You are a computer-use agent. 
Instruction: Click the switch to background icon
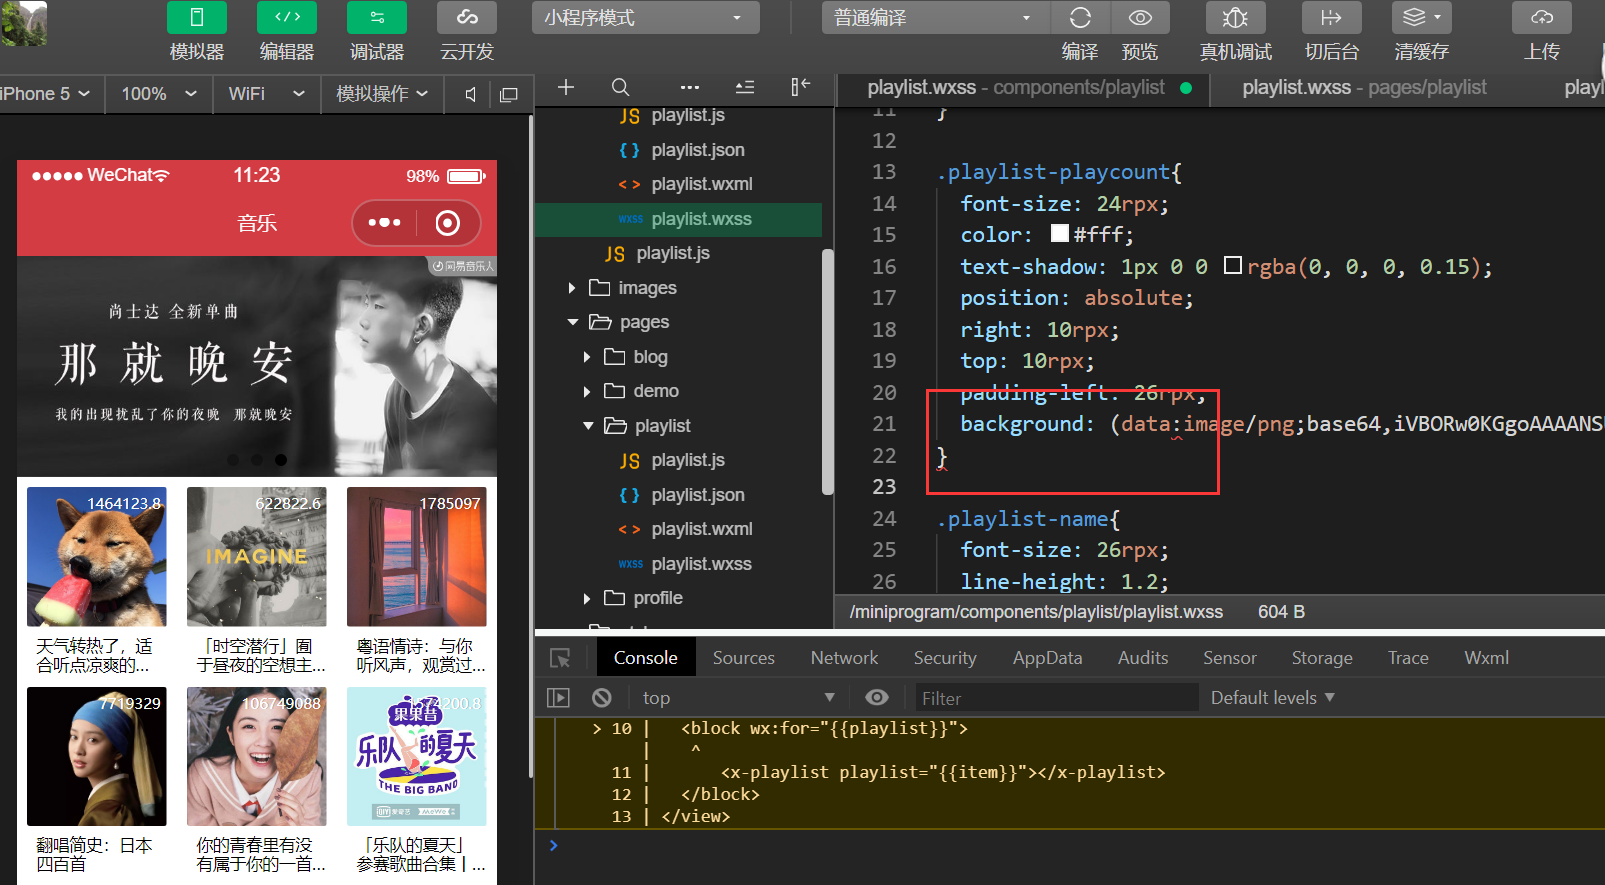pyautogui.click(x=1331, y=18)
